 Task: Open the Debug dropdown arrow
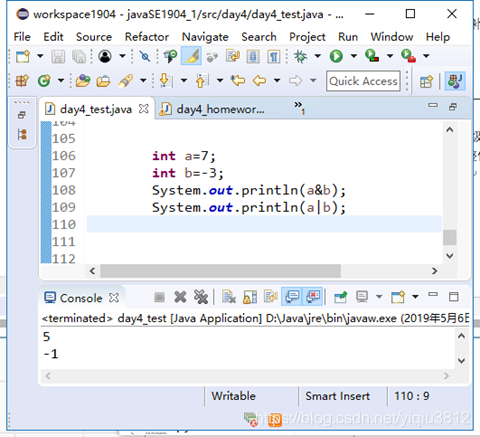[x=318, y=56]
